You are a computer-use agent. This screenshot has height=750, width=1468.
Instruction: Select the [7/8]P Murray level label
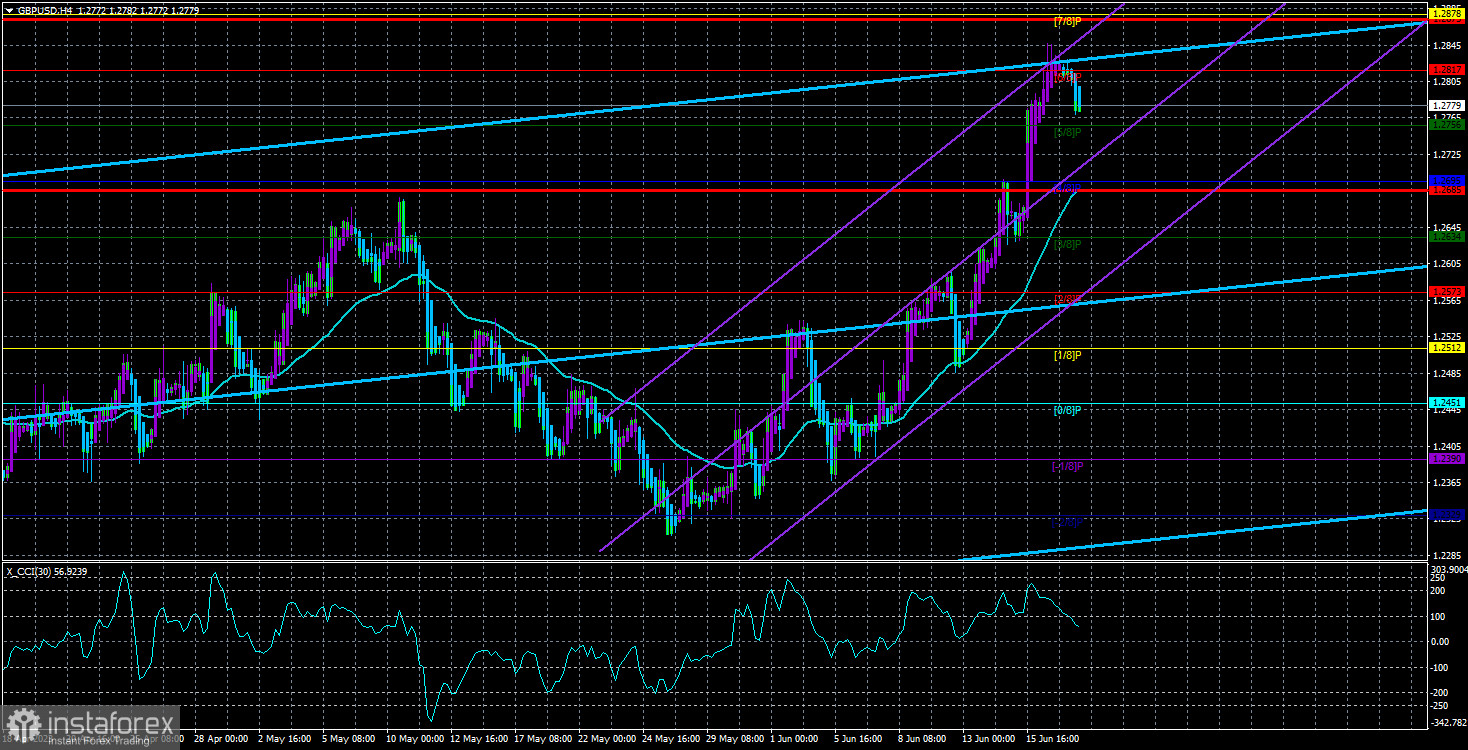(1068, 21)
